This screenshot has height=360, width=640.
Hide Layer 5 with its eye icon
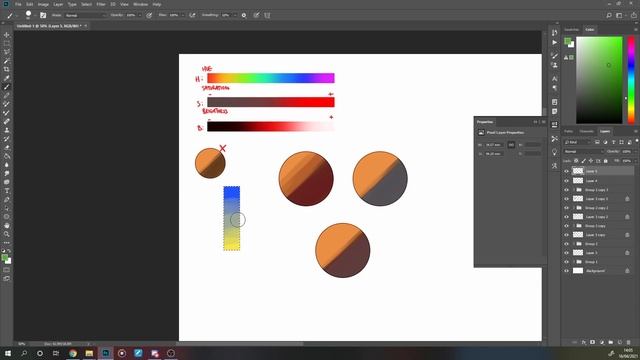[567, 171]
